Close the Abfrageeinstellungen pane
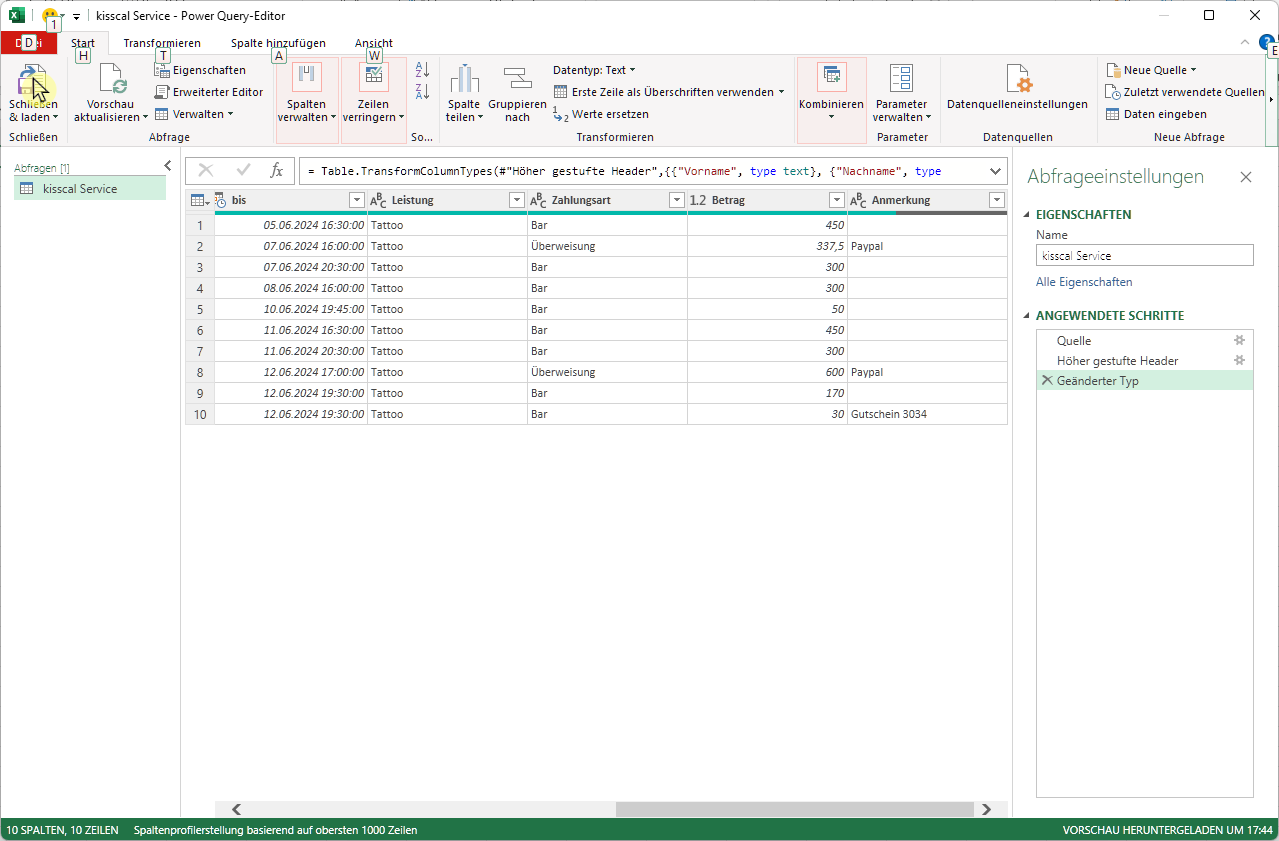The width and height of the screenshot is (1279, 841). coord(1246,177)
